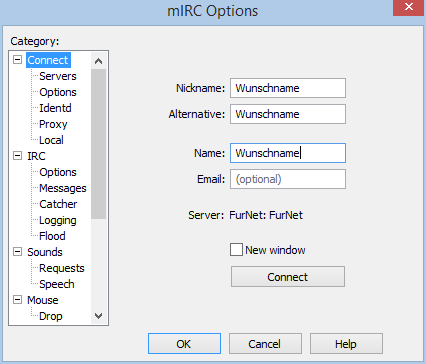The image size is (426, 364).
Task: Click the FurNet: FurNet server text
Action: (x=266, y=215)
